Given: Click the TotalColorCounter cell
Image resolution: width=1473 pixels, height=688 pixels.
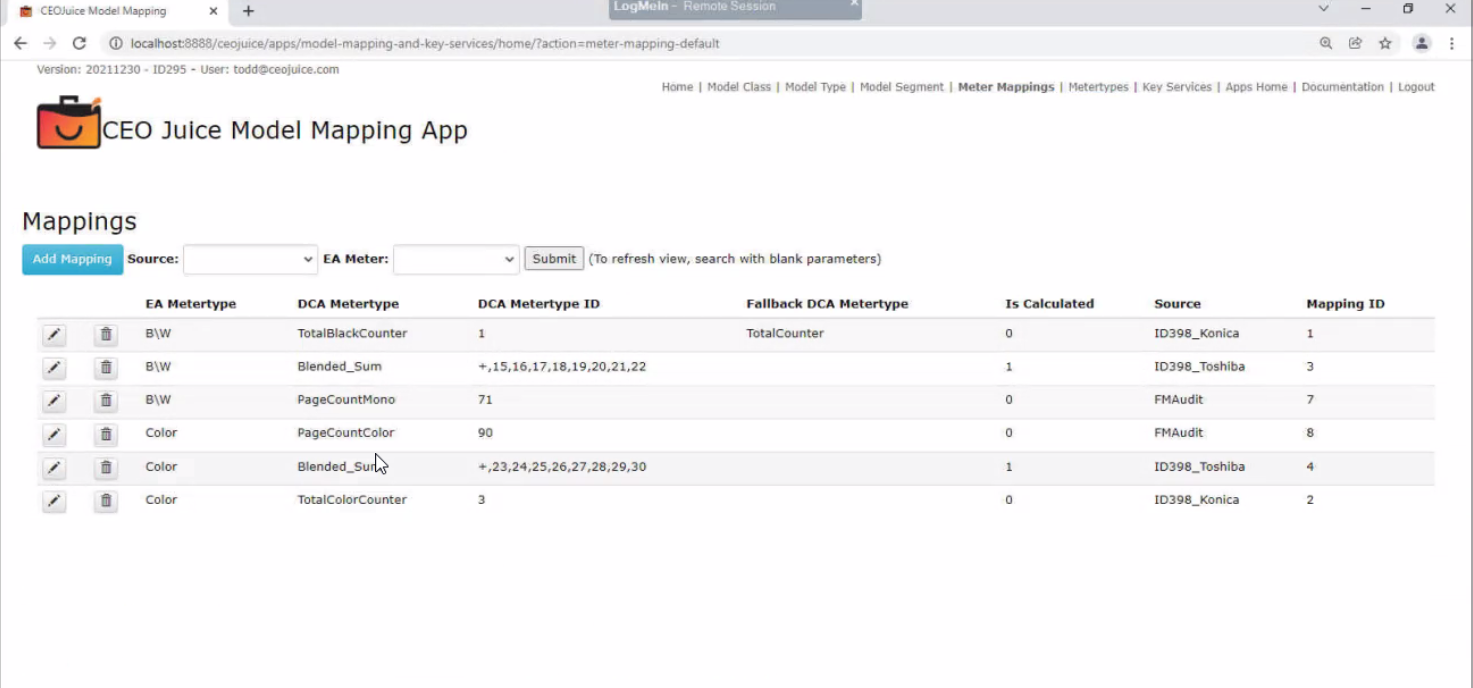Looking at the screenshot, I should [352, 500].
